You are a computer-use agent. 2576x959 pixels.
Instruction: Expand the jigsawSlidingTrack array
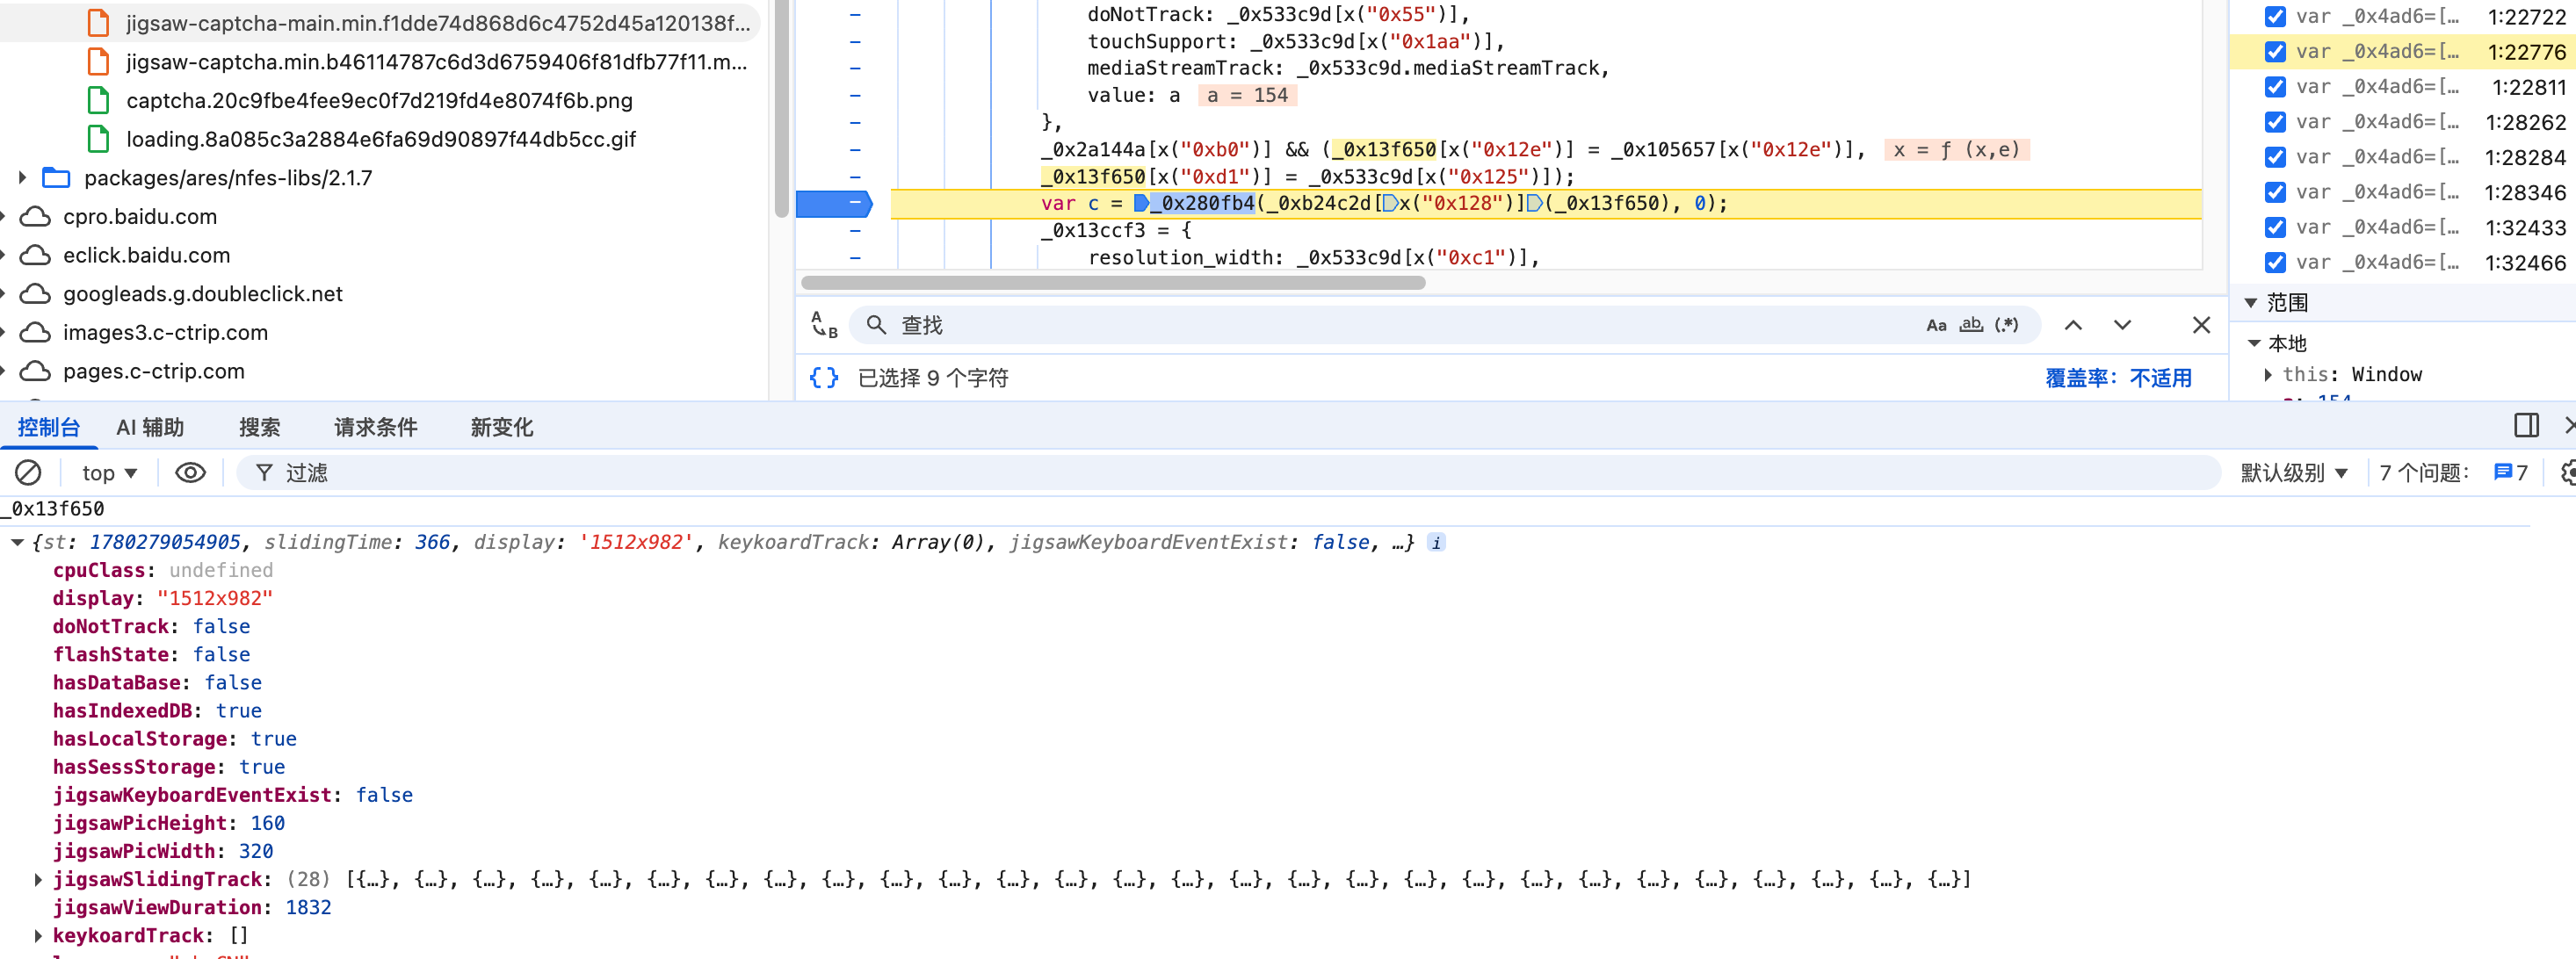point(38,880)
